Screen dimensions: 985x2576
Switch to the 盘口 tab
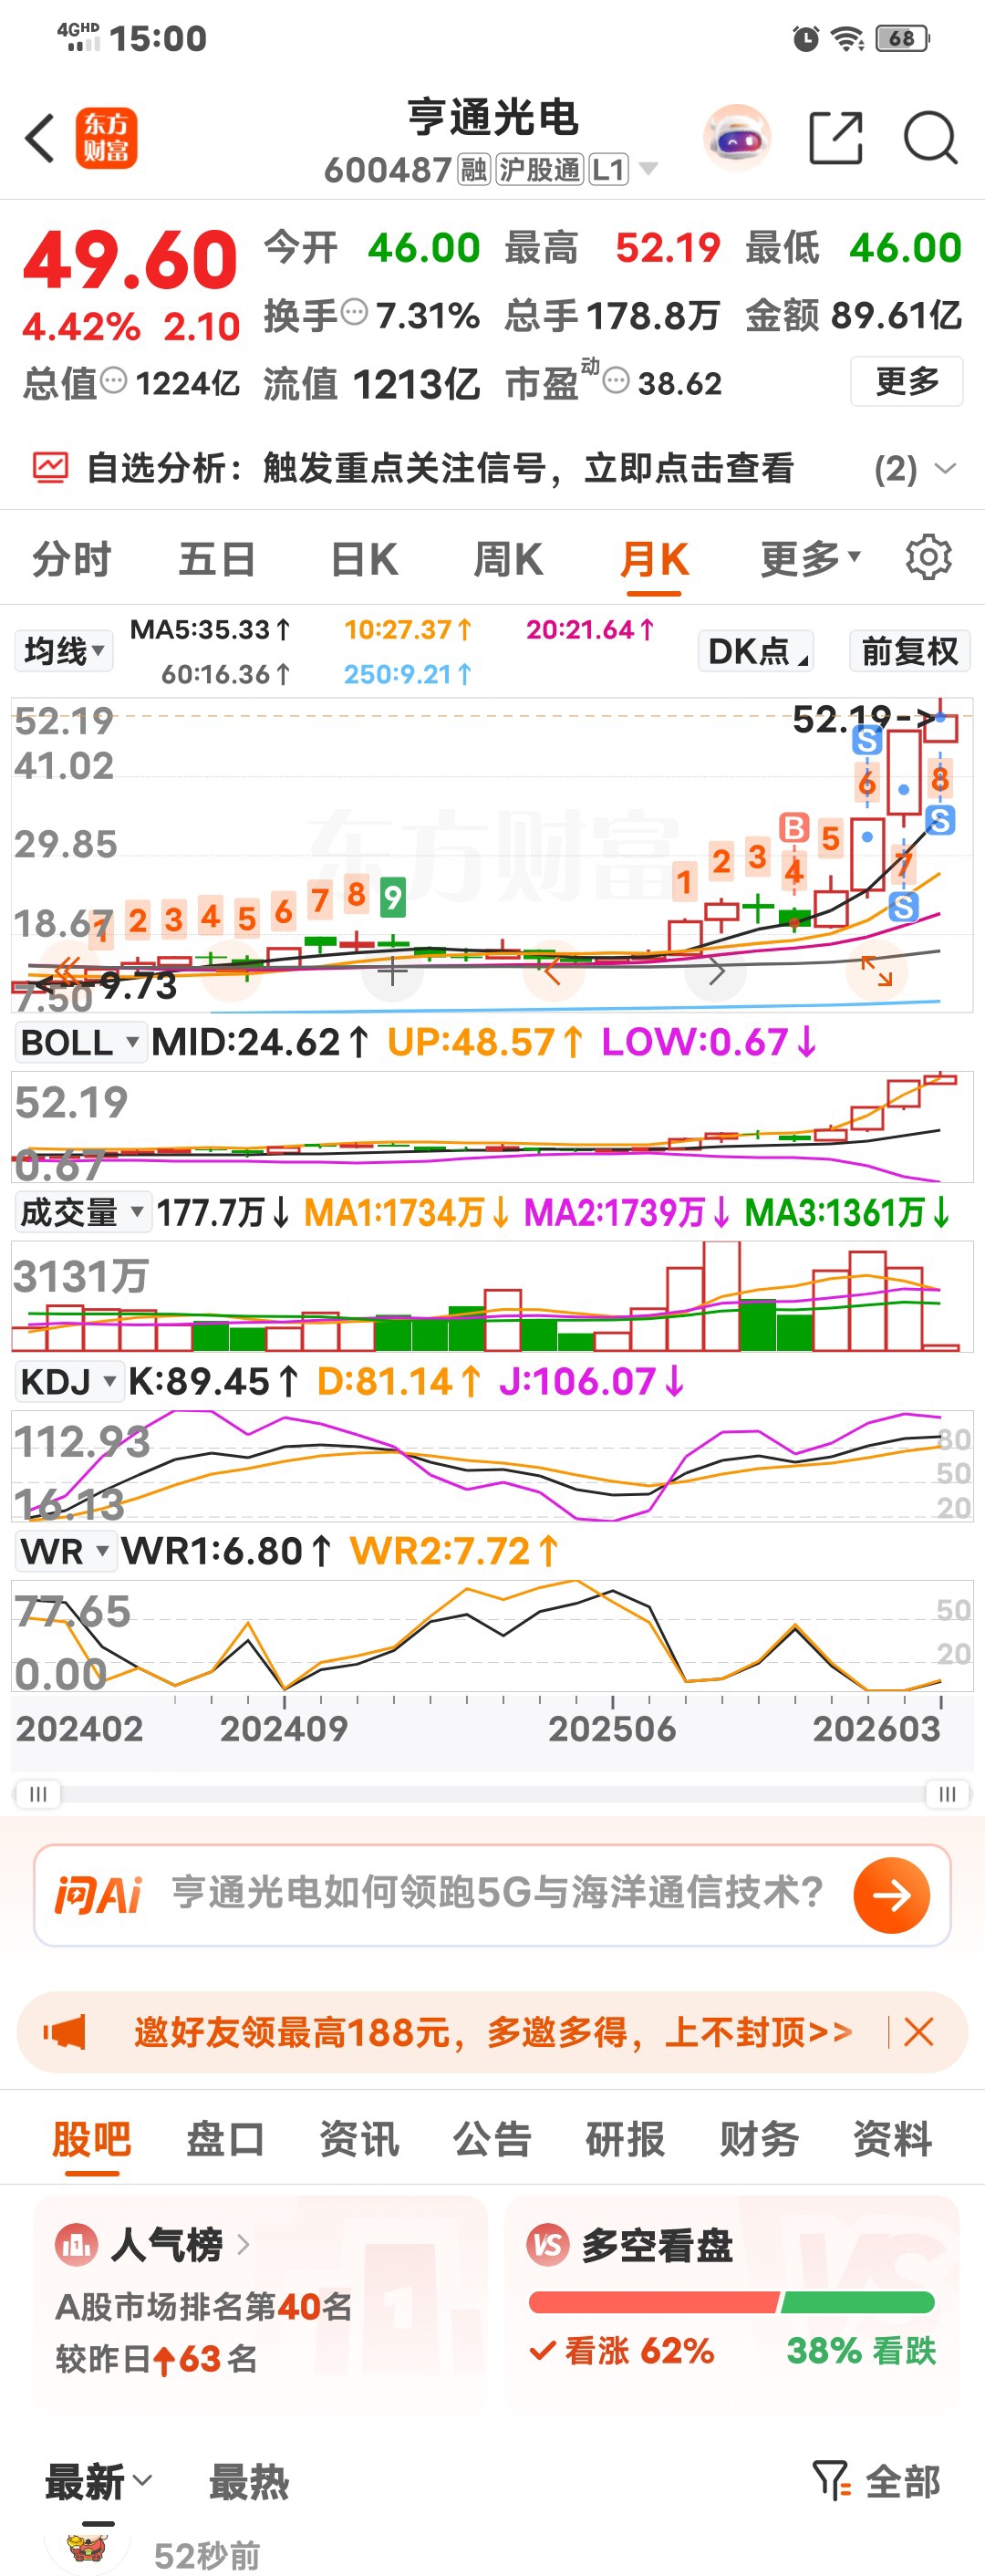pos(225,2139)
